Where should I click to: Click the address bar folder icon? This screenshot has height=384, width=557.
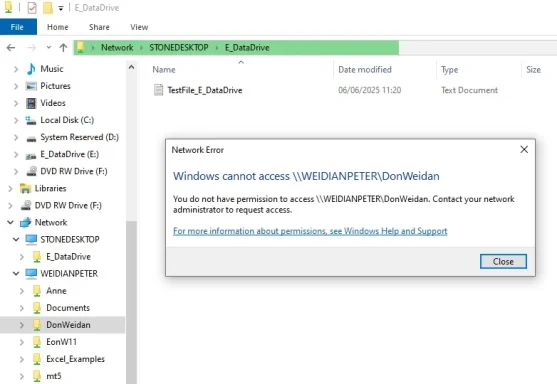pyautogui.click(x=81, y=47)
